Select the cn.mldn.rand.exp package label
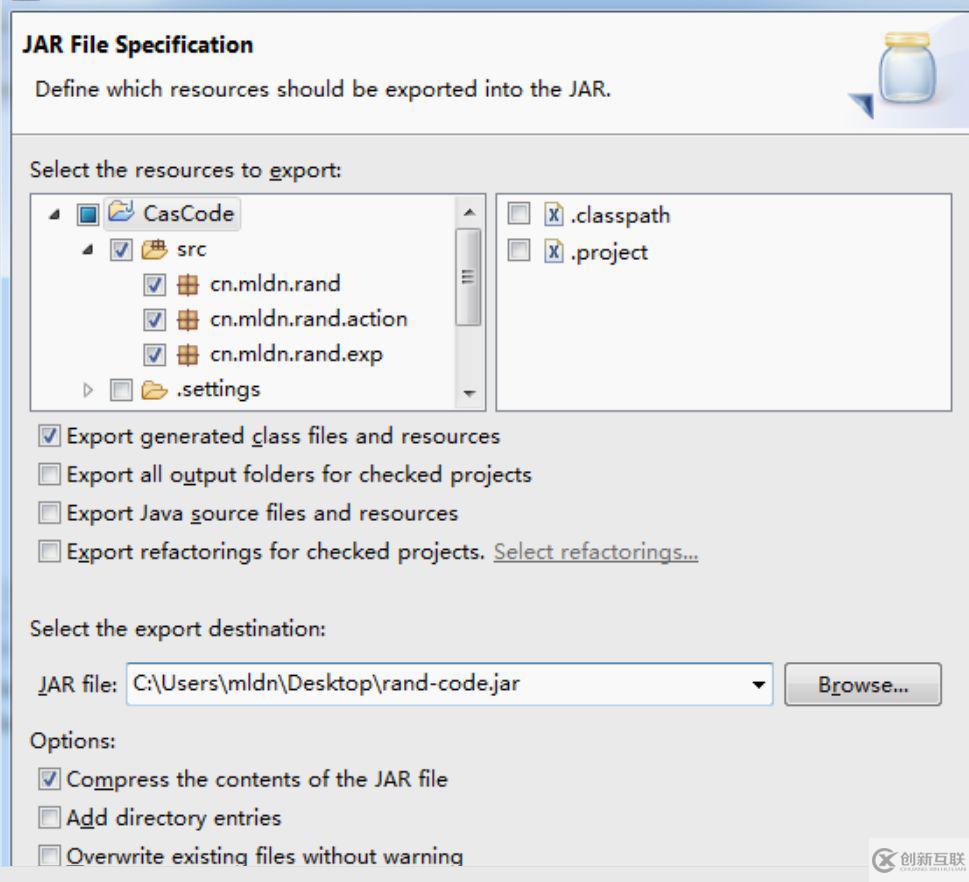Image resolution: width=969 pixels, height=882 pixels. click(296, 355)
